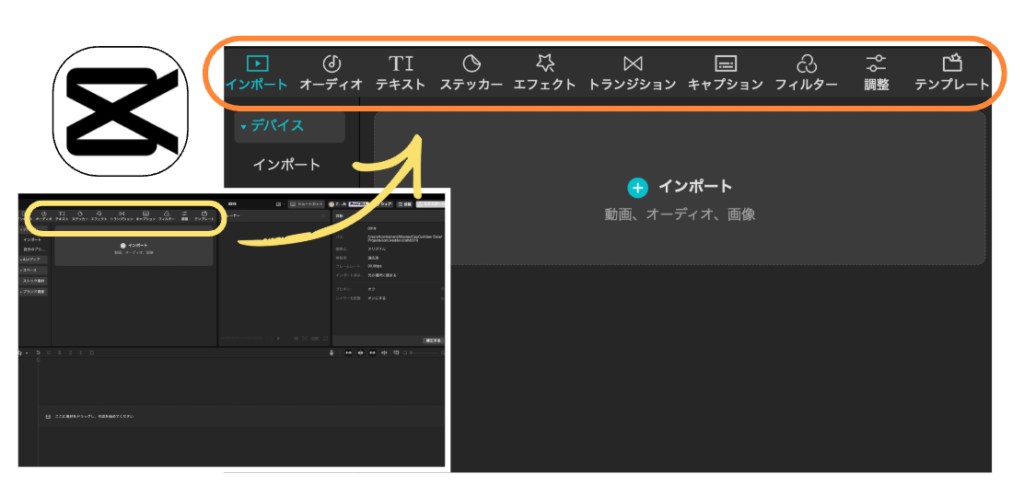
Task: Expand AIメディア in the small screenshot's sidebar
Action: click(33, 259)
